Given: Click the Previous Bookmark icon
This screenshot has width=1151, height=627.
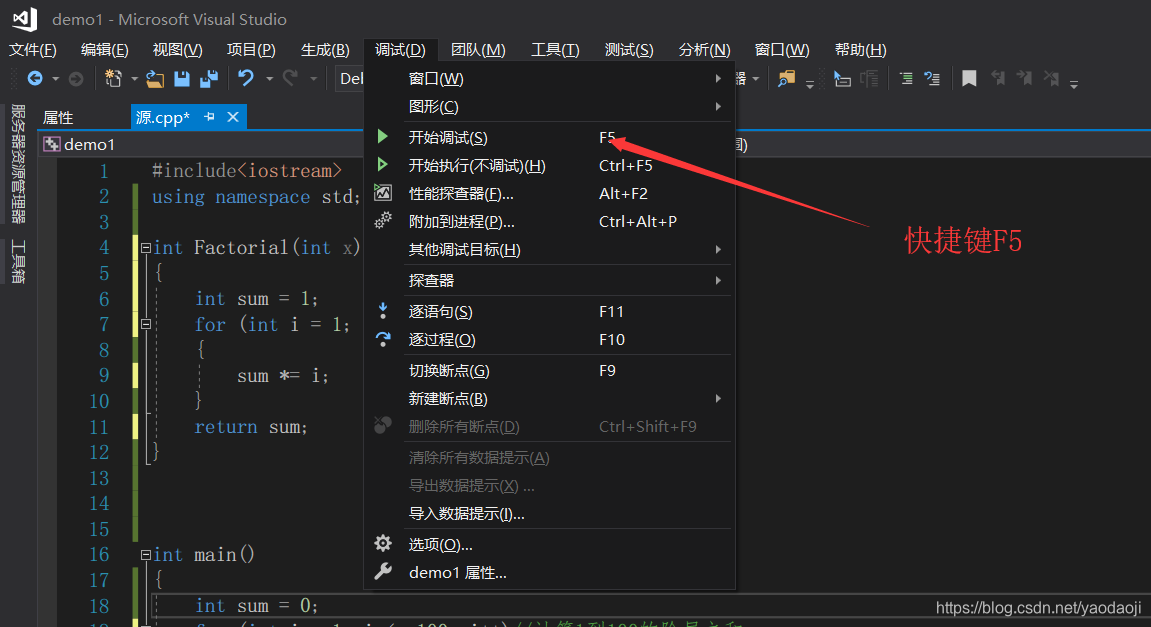Looking at the screenshot, I should (998, 79).
